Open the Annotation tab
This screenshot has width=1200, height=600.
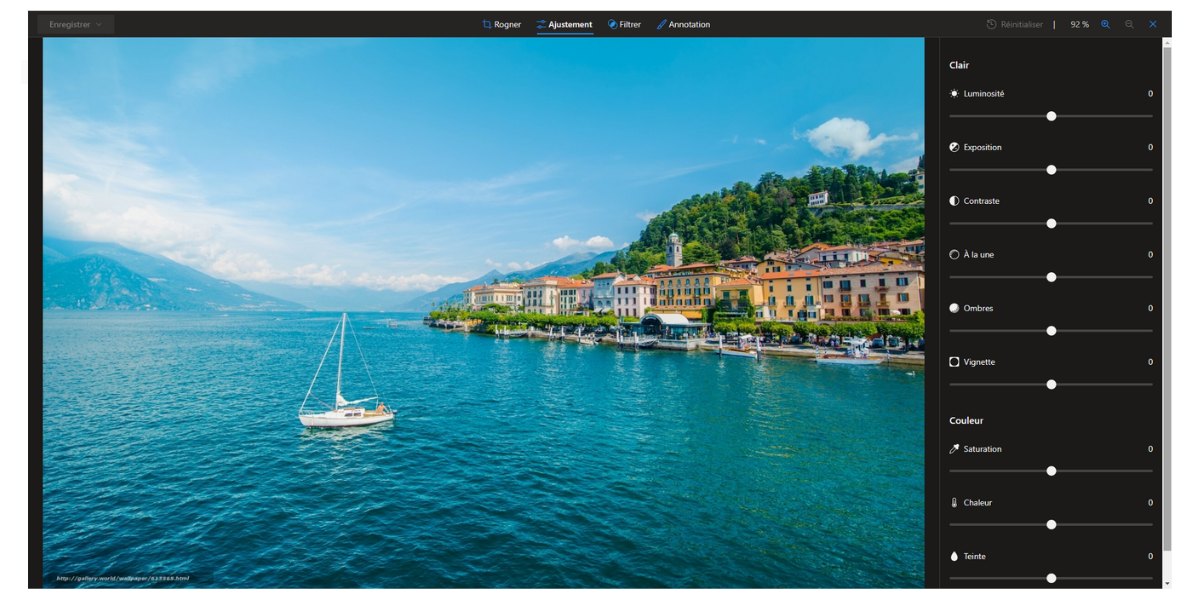click(x=683, y=24)
